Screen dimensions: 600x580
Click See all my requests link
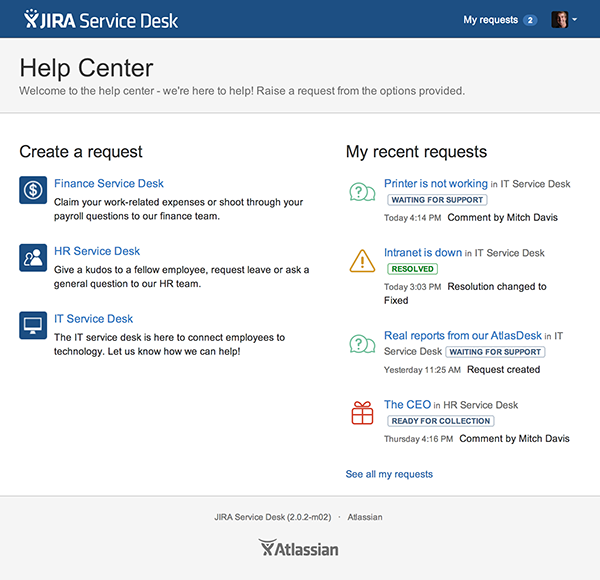(x=389, y=474)
